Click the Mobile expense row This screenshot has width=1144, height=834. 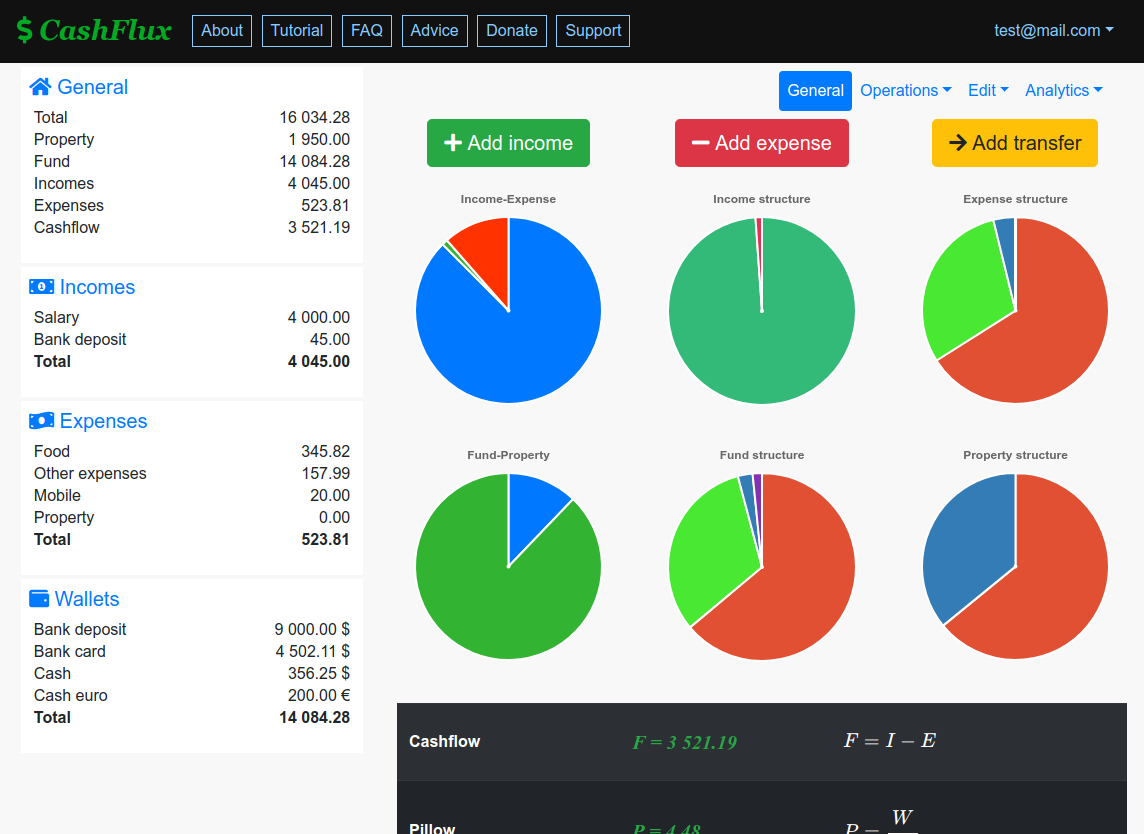click(x=191, y=495)
